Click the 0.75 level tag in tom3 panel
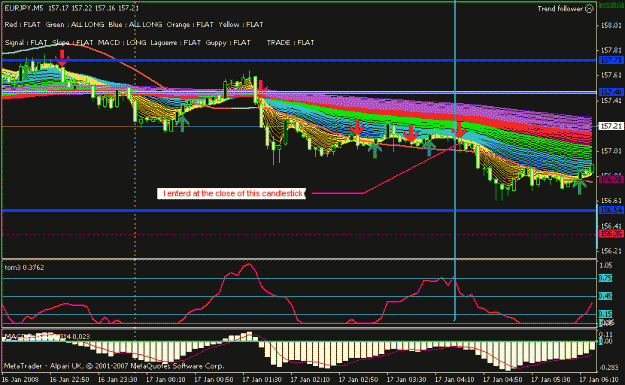 pyautogui.click(x=605, y=278)
